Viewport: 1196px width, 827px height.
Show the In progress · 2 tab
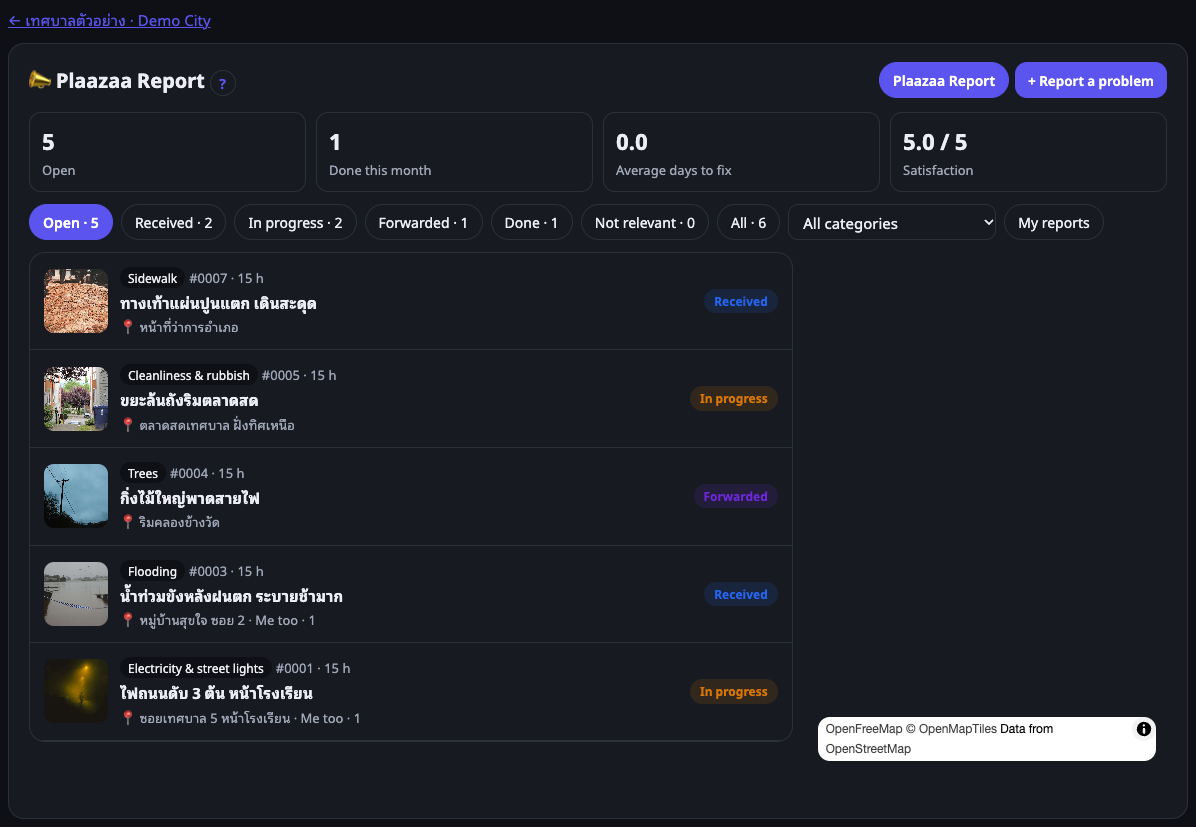pyautogui.click(x=295, y=223)
